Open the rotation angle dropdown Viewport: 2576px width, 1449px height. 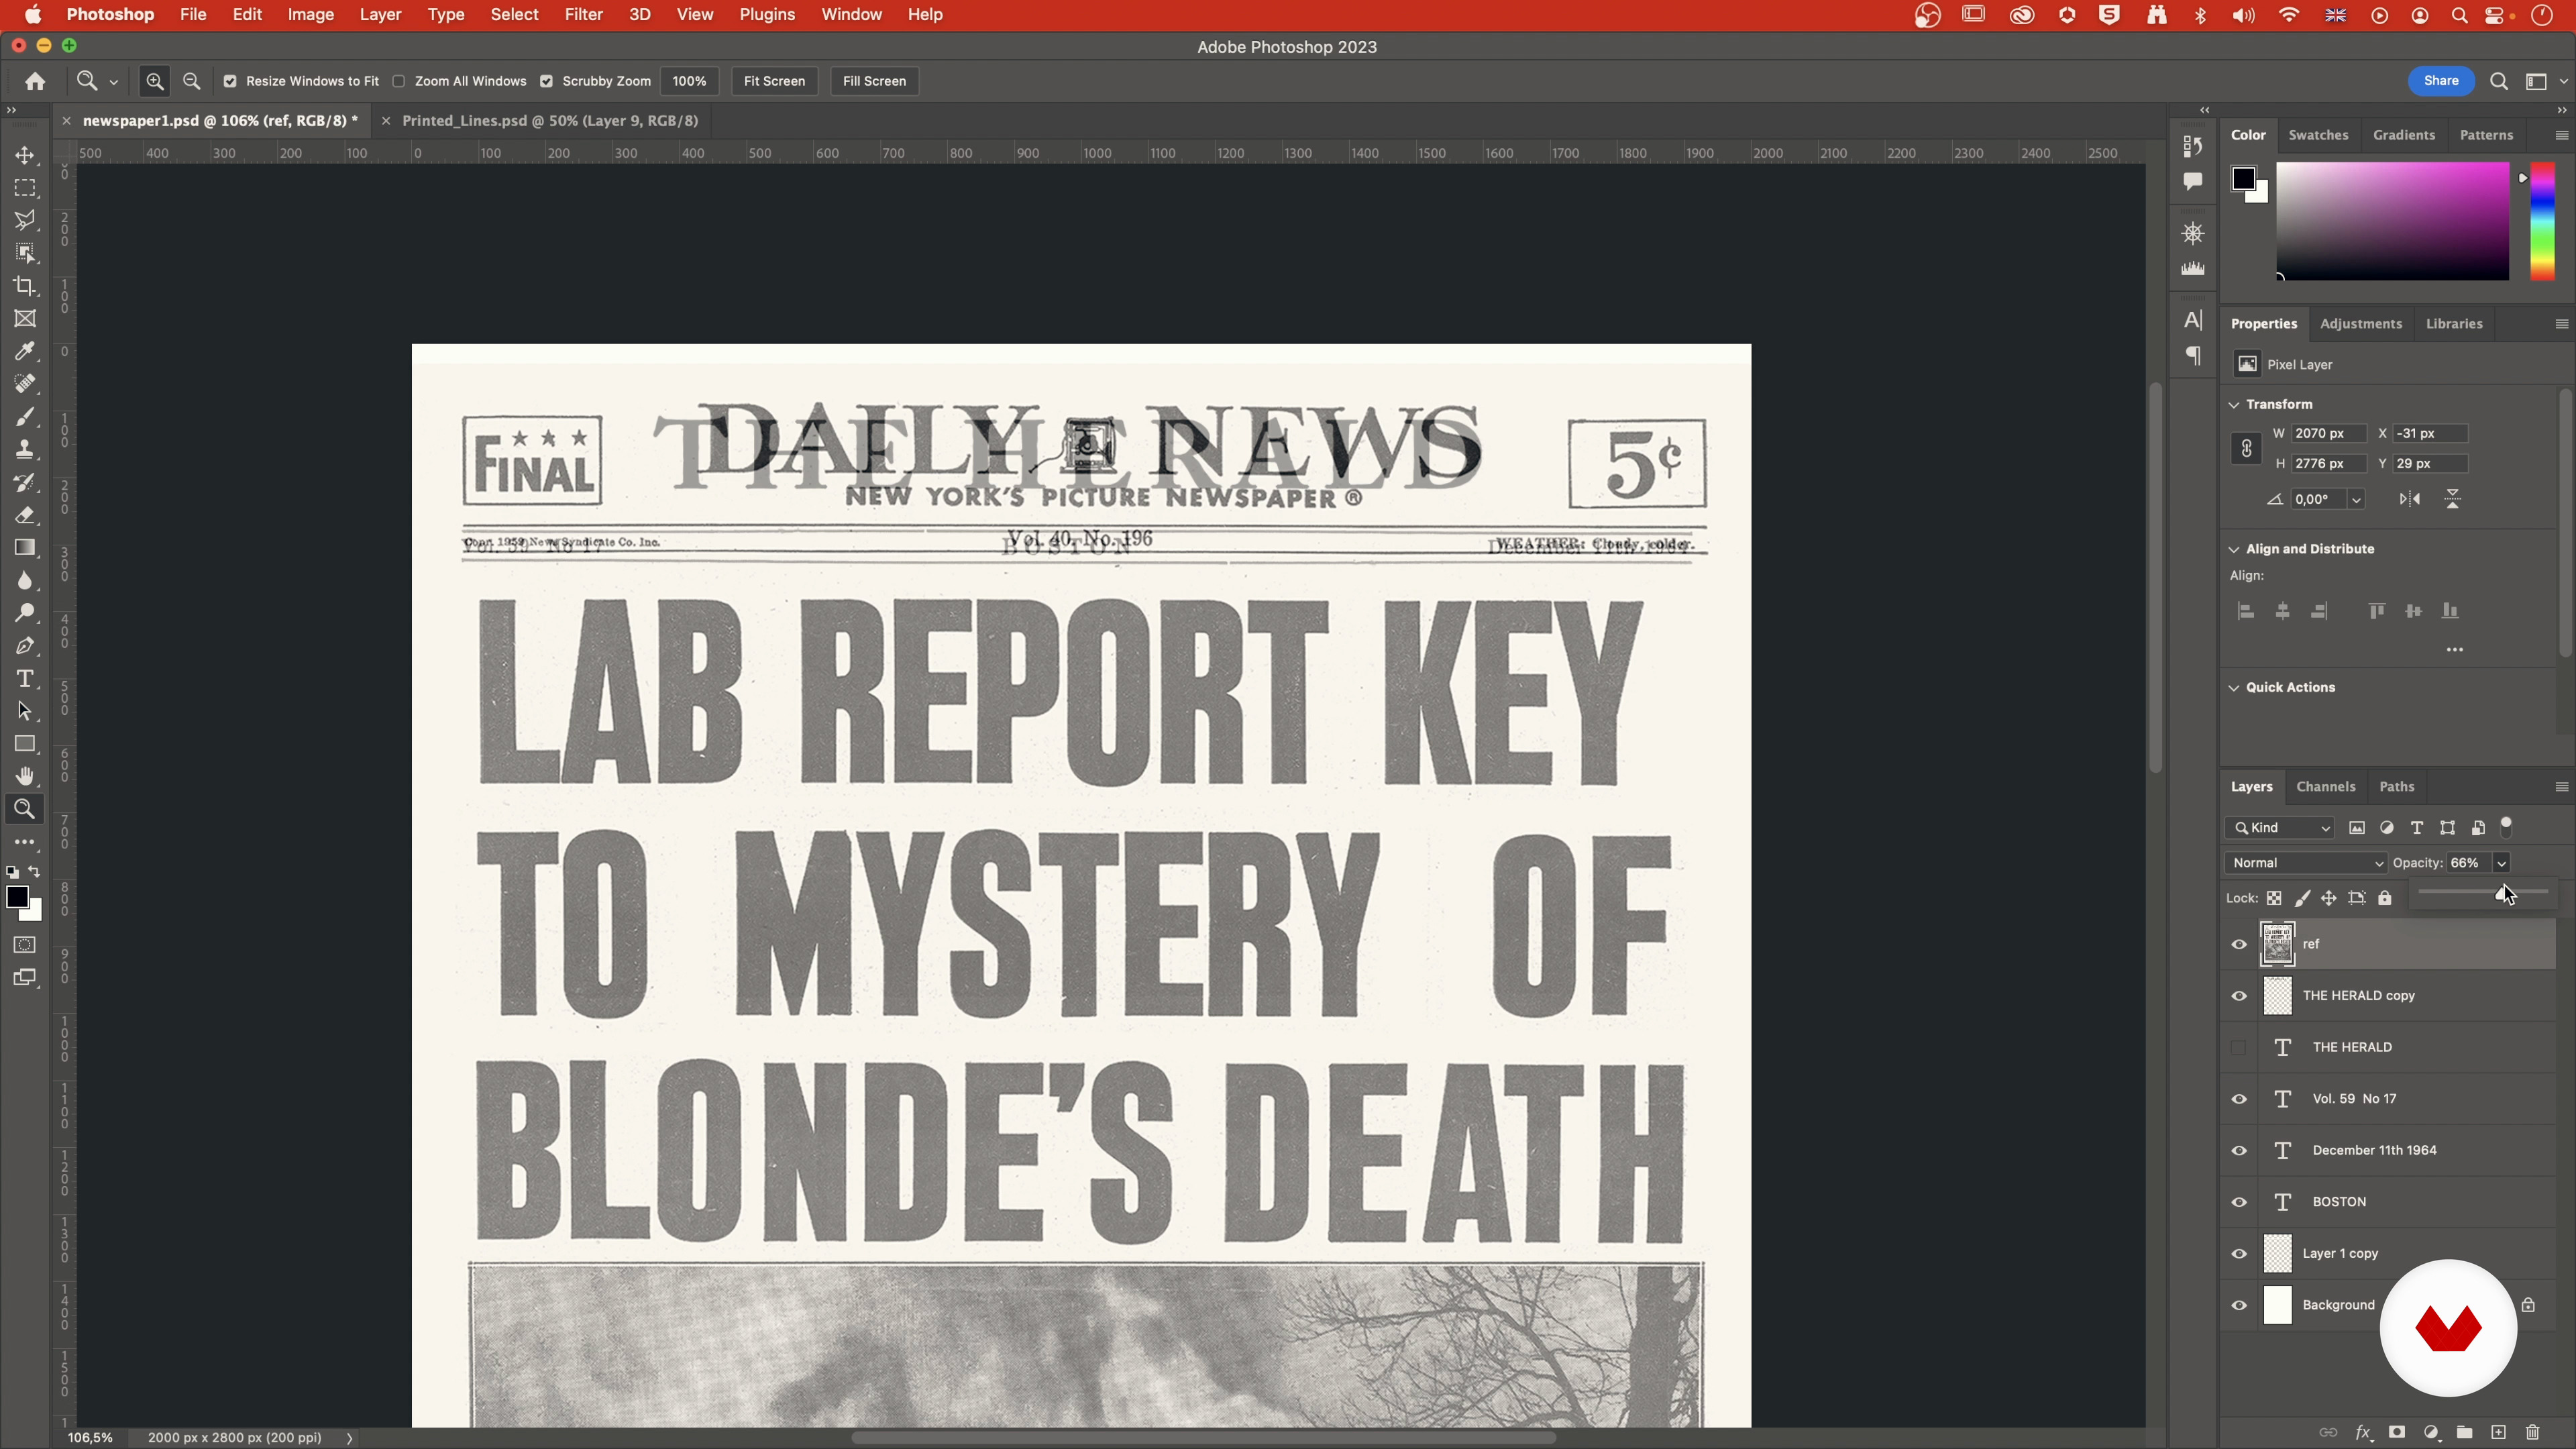2356,499
